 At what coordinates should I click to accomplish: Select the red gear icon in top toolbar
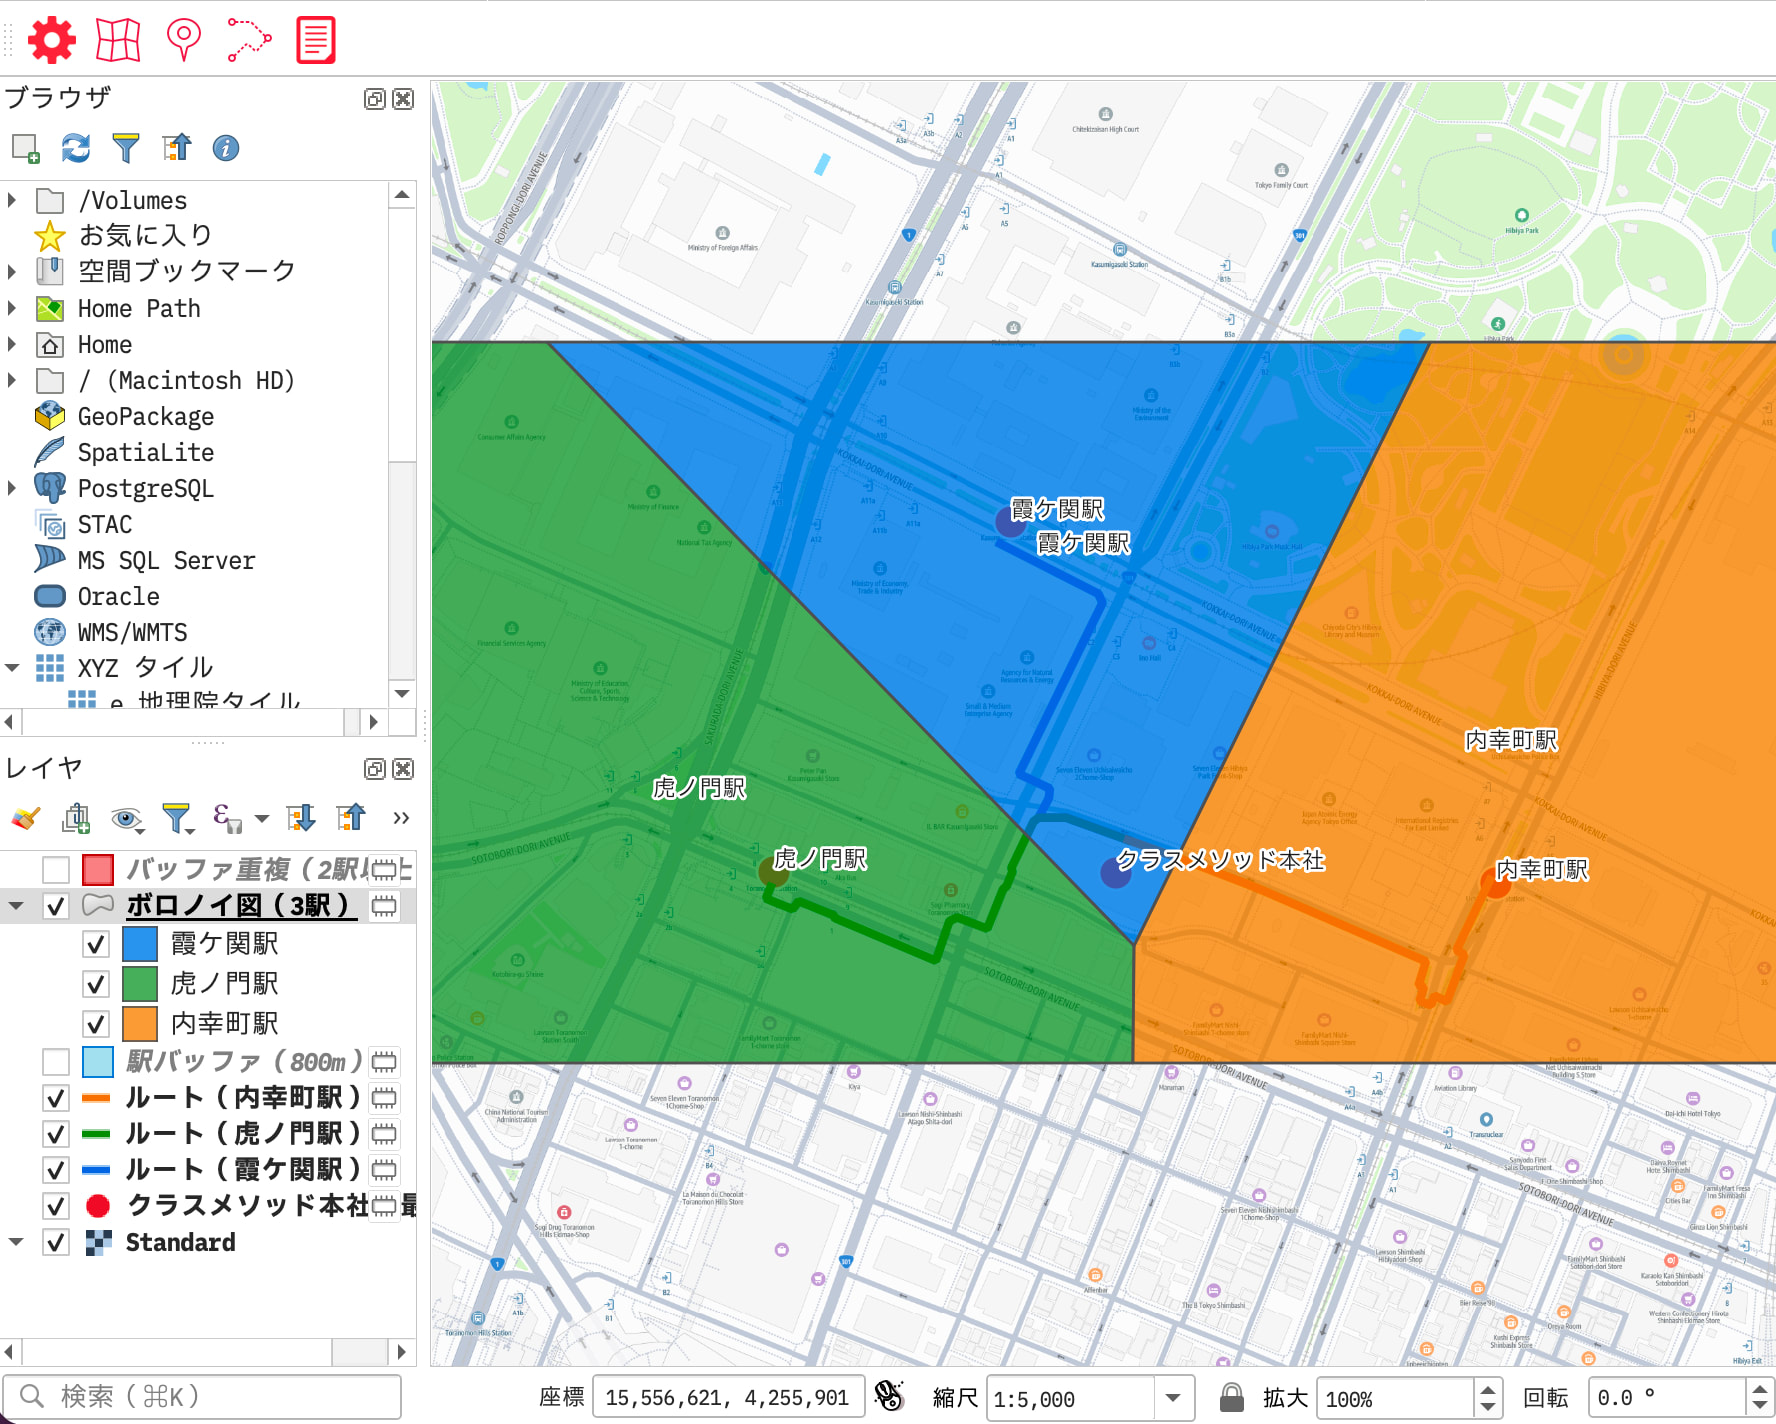coord(52,39)
